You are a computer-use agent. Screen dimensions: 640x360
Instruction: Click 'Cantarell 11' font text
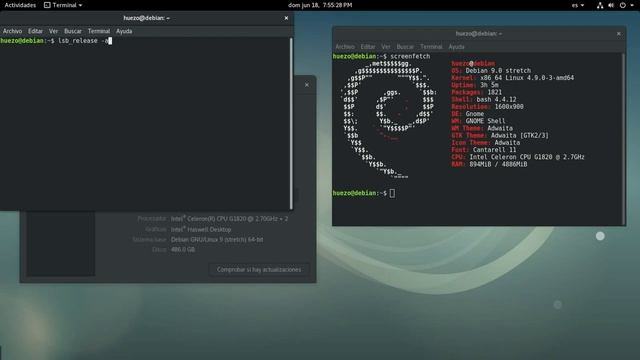[494, 150]
